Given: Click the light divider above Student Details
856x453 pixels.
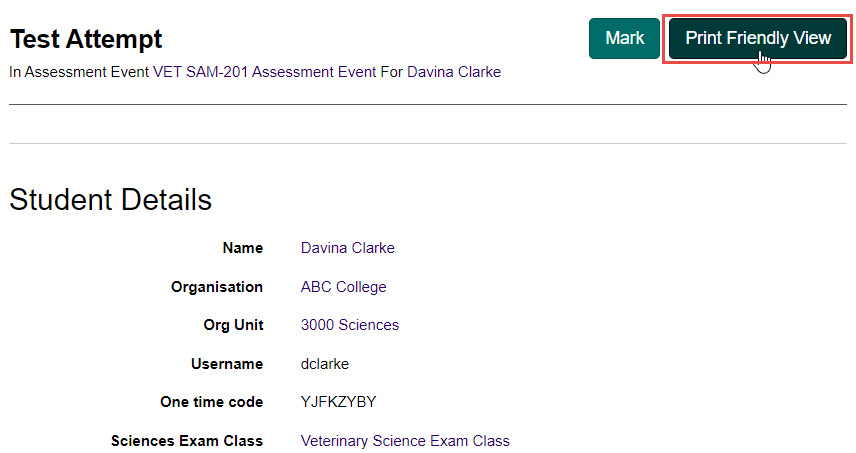Looking at the screenshot, I should coord(428,143).
